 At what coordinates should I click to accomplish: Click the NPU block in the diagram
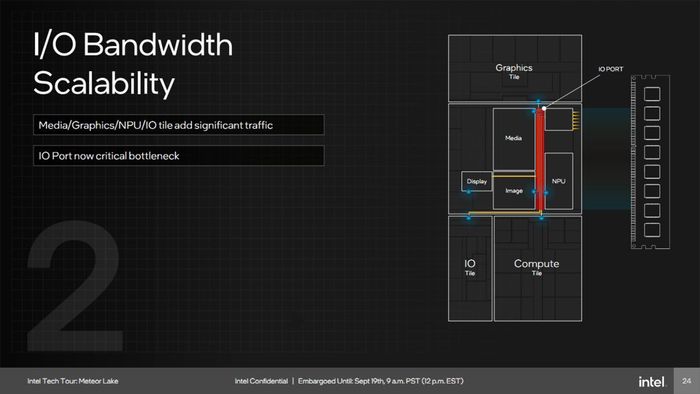point(559,181)
